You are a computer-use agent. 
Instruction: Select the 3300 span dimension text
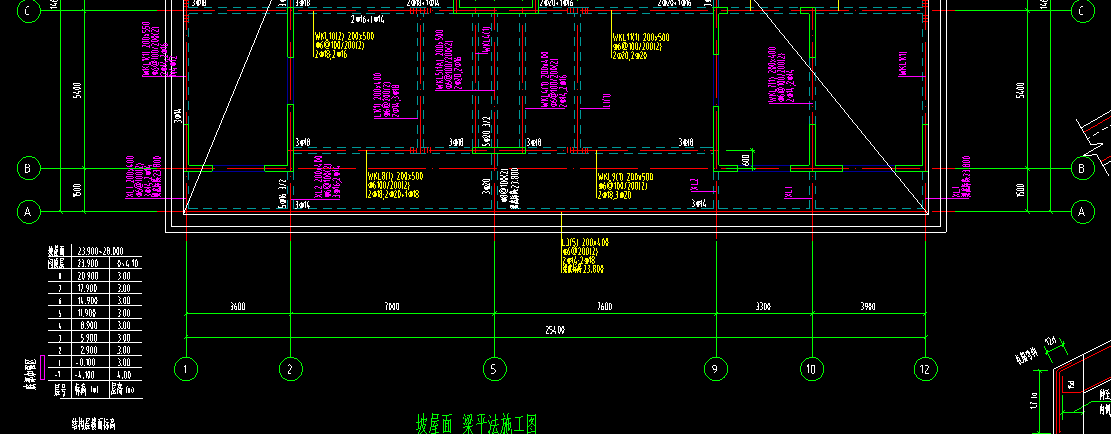763,307
